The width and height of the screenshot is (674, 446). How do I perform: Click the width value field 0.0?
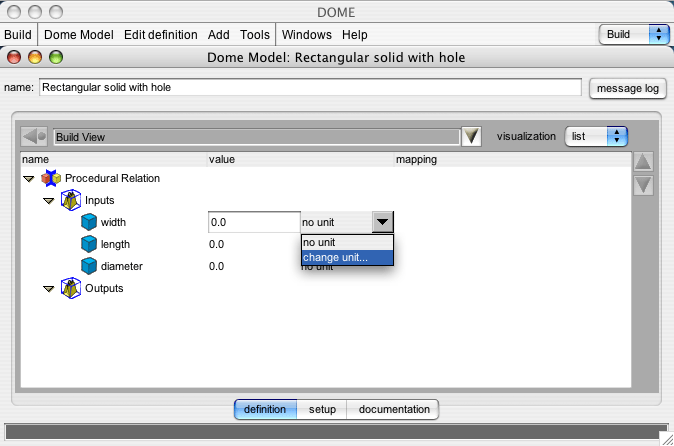click(x=254, y=222)
